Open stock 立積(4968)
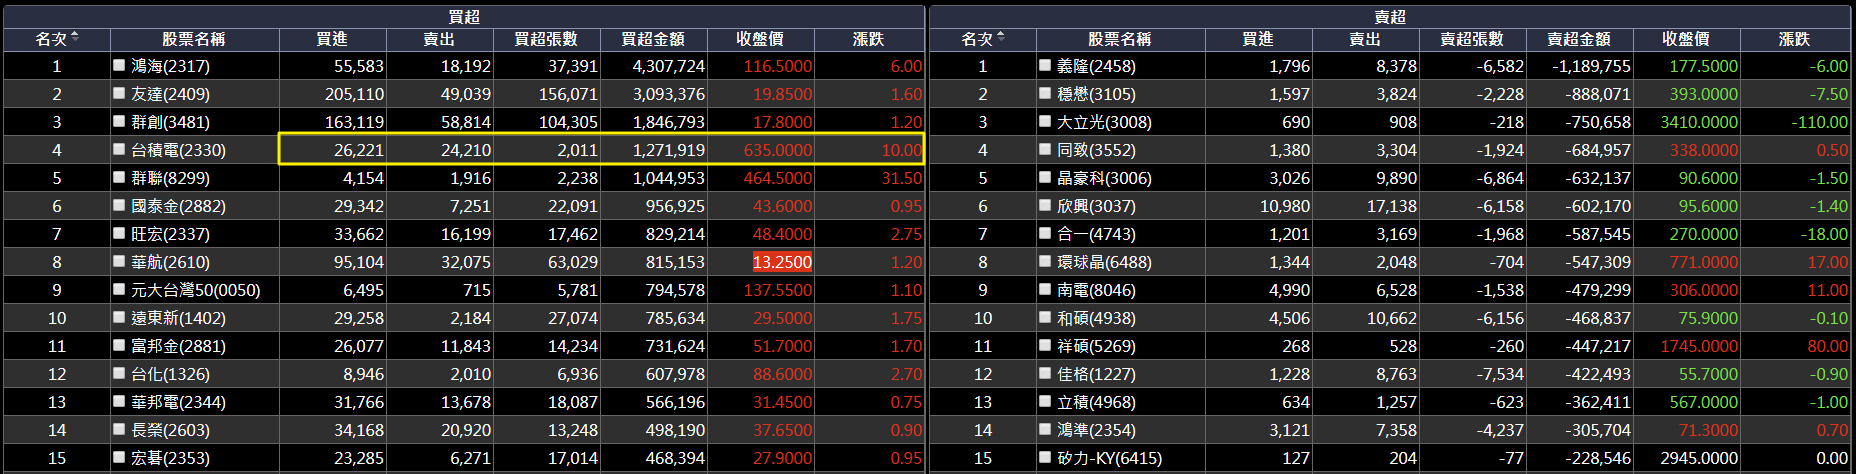 (x=1096, y=402)
